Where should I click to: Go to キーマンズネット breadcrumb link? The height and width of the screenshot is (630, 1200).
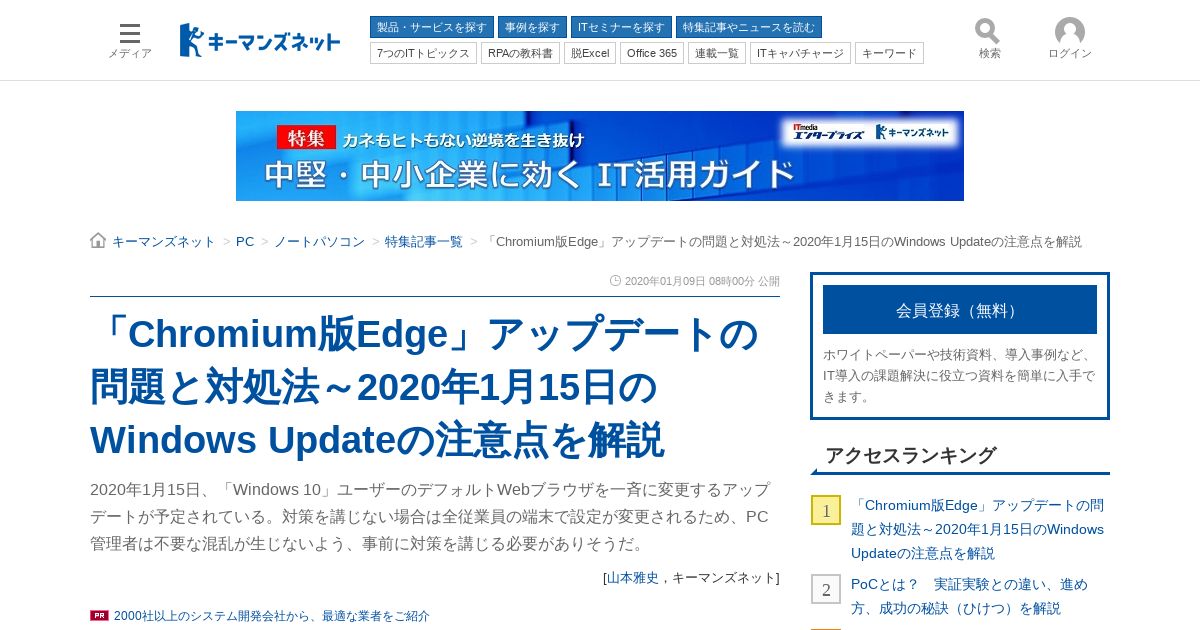tap(164, 242)
